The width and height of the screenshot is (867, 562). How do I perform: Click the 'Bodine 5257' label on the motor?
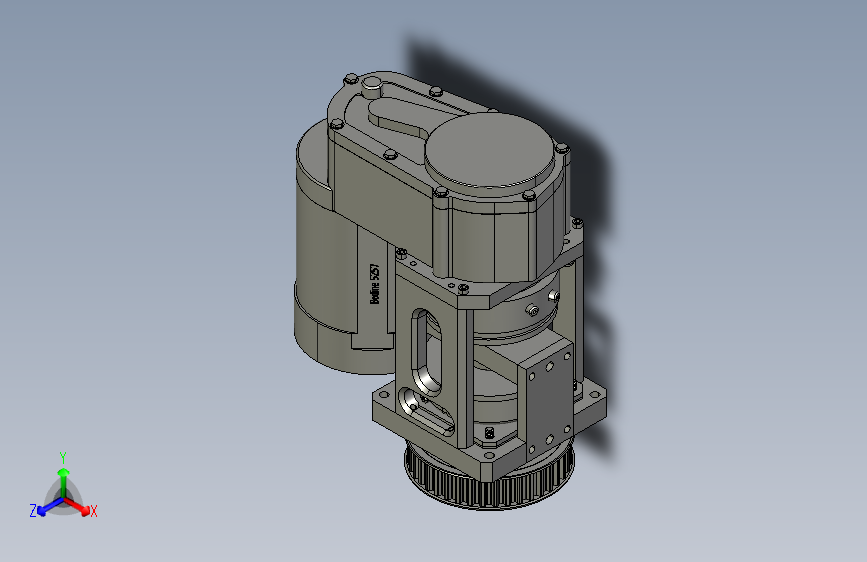point(375,283)
